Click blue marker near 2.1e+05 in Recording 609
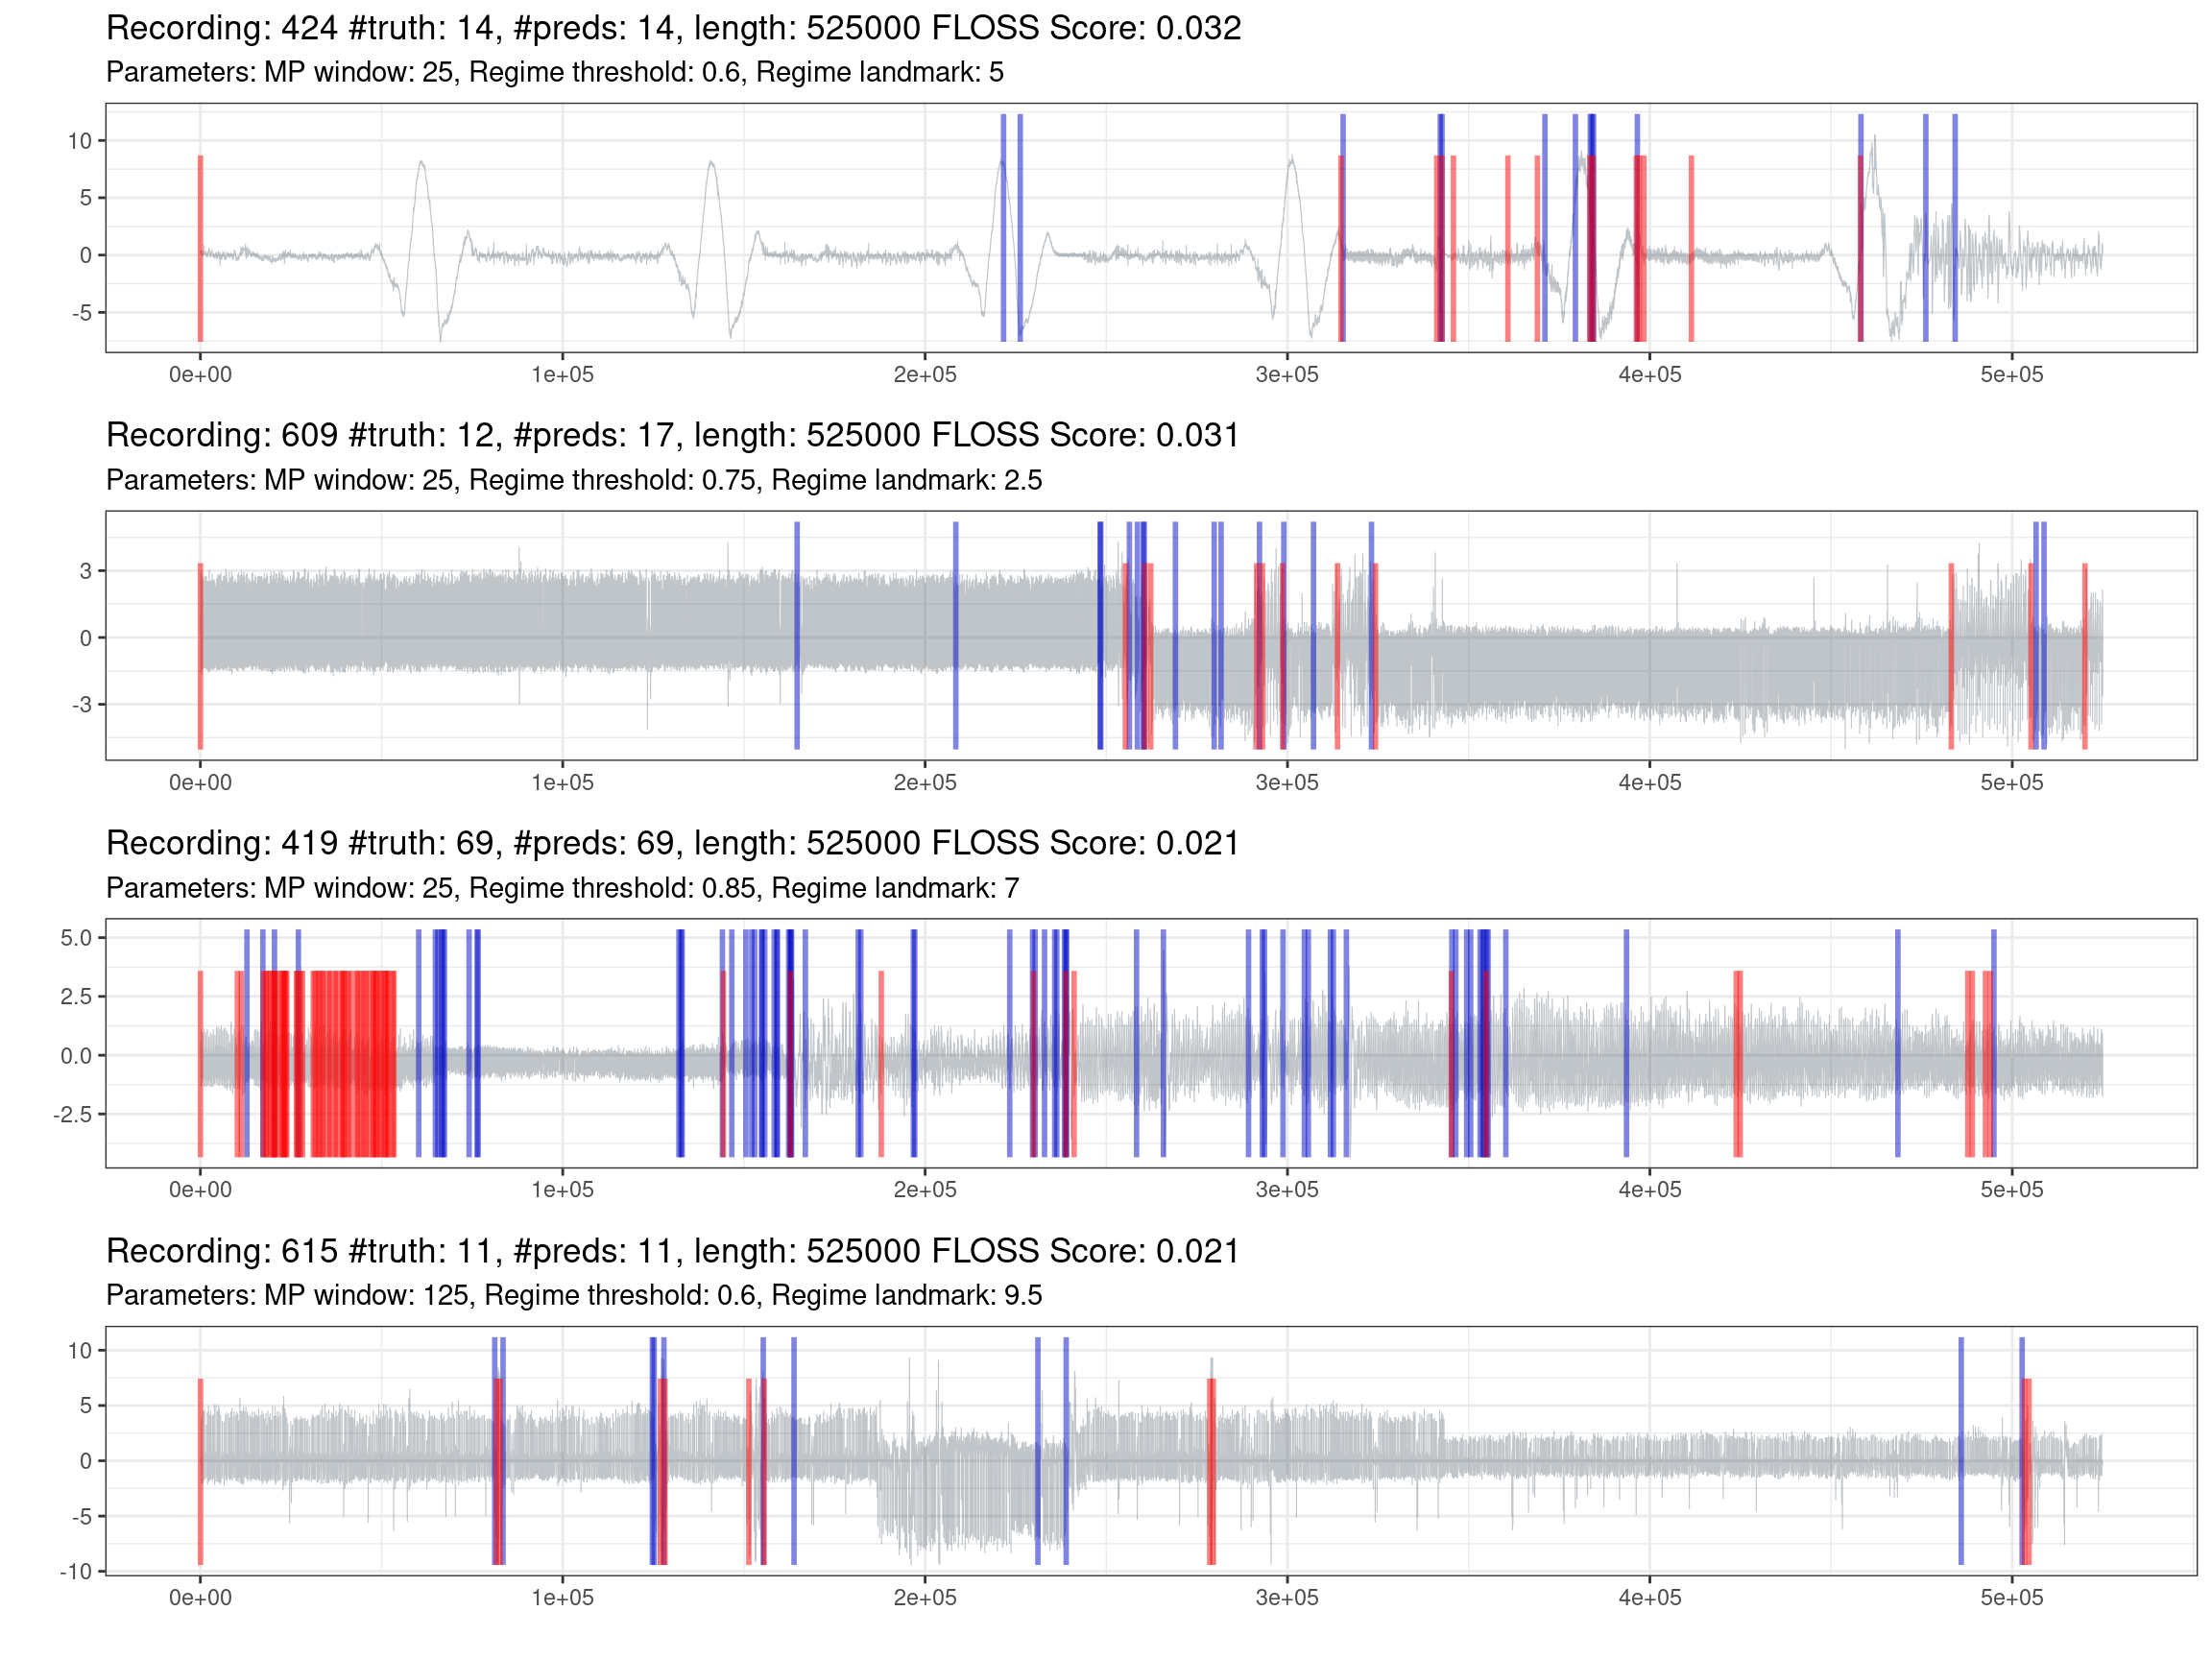 [x=956, y=636]
